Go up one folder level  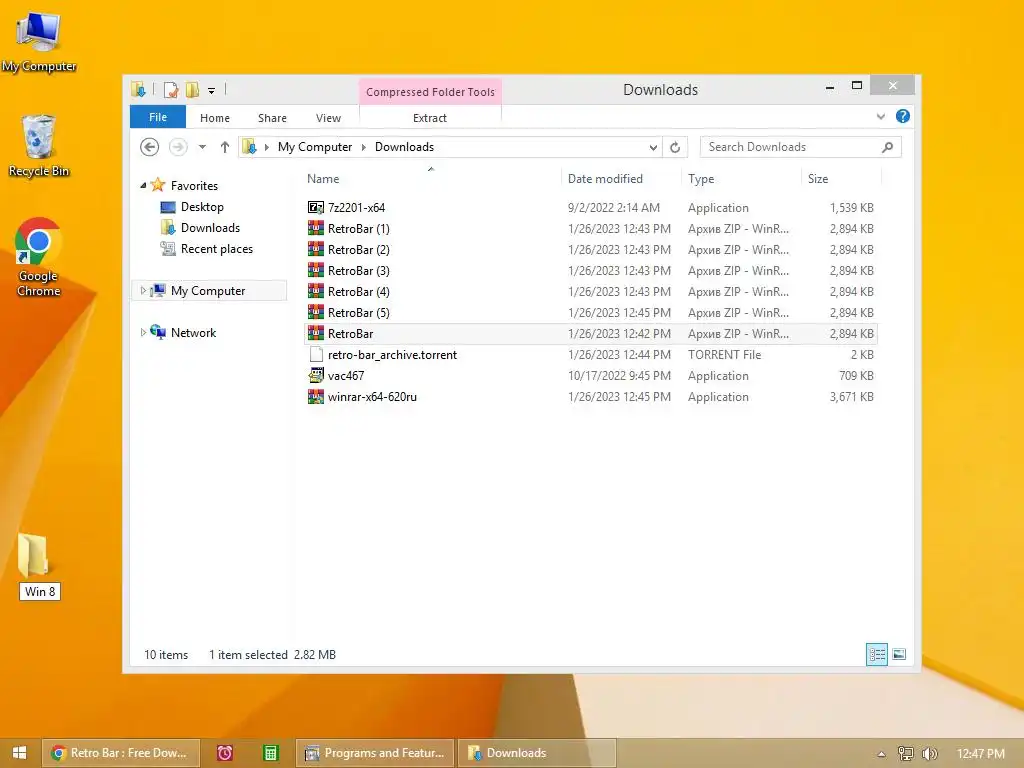(225, 147)
